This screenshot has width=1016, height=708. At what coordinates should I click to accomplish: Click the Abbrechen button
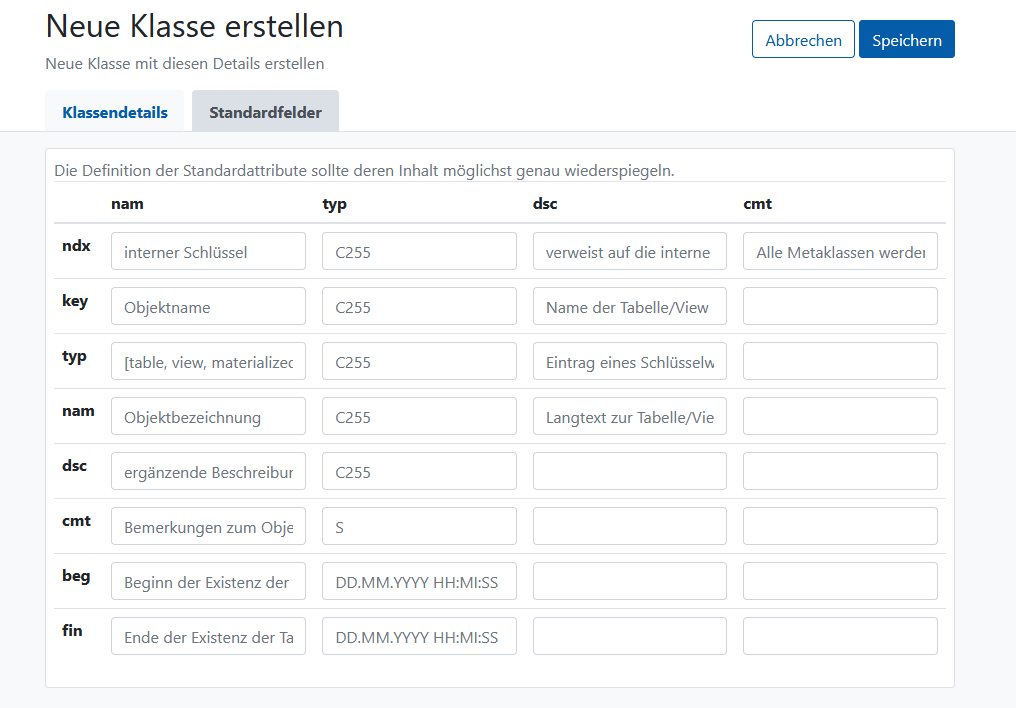point(803,40)
